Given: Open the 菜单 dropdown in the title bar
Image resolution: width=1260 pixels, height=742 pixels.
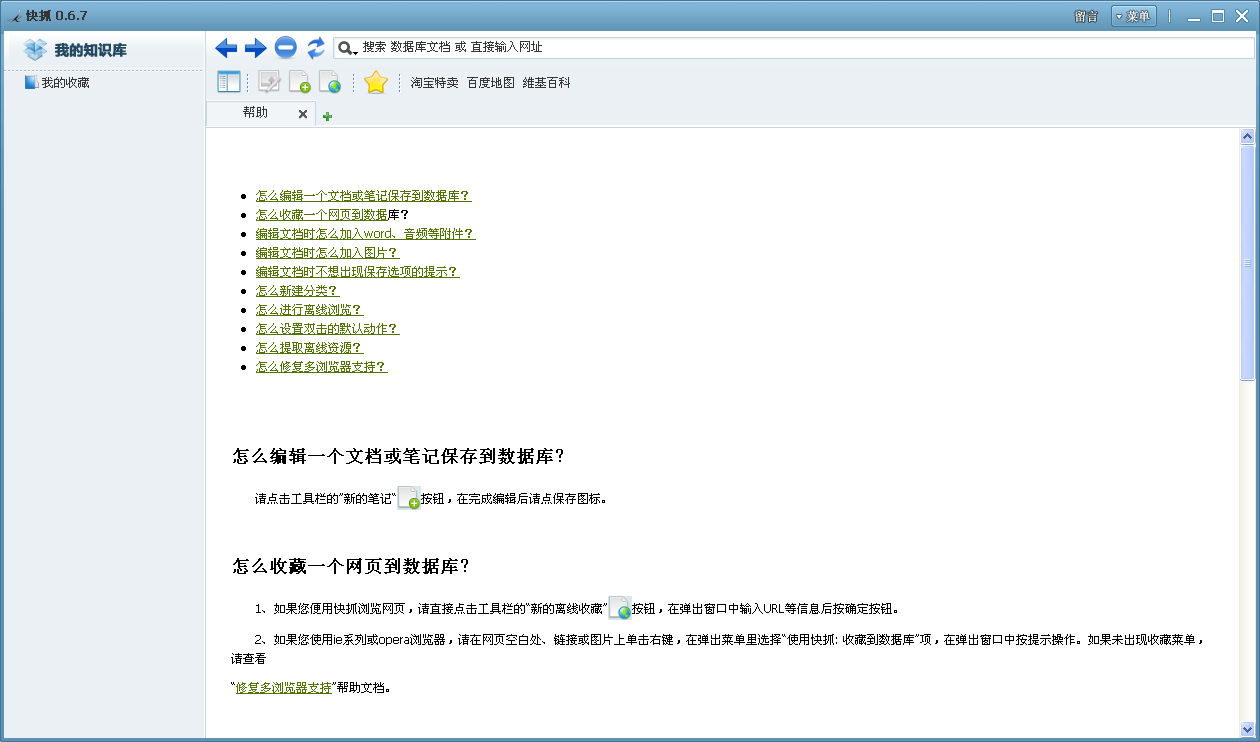Looking at the screenshot, I should (x=1133, y=16).
